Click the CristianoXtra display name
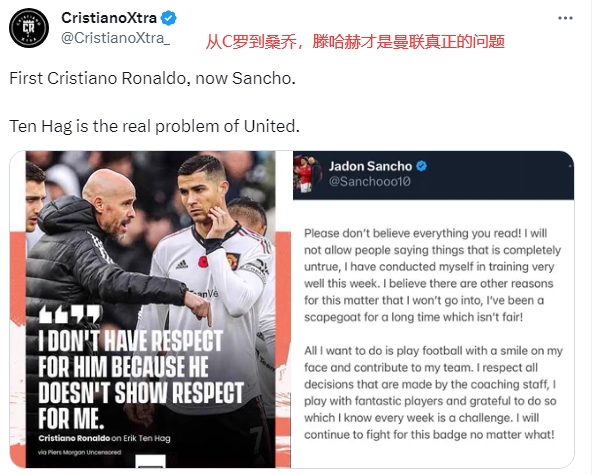The height and width of the screenshot is (475, 592). pos(109,18)
